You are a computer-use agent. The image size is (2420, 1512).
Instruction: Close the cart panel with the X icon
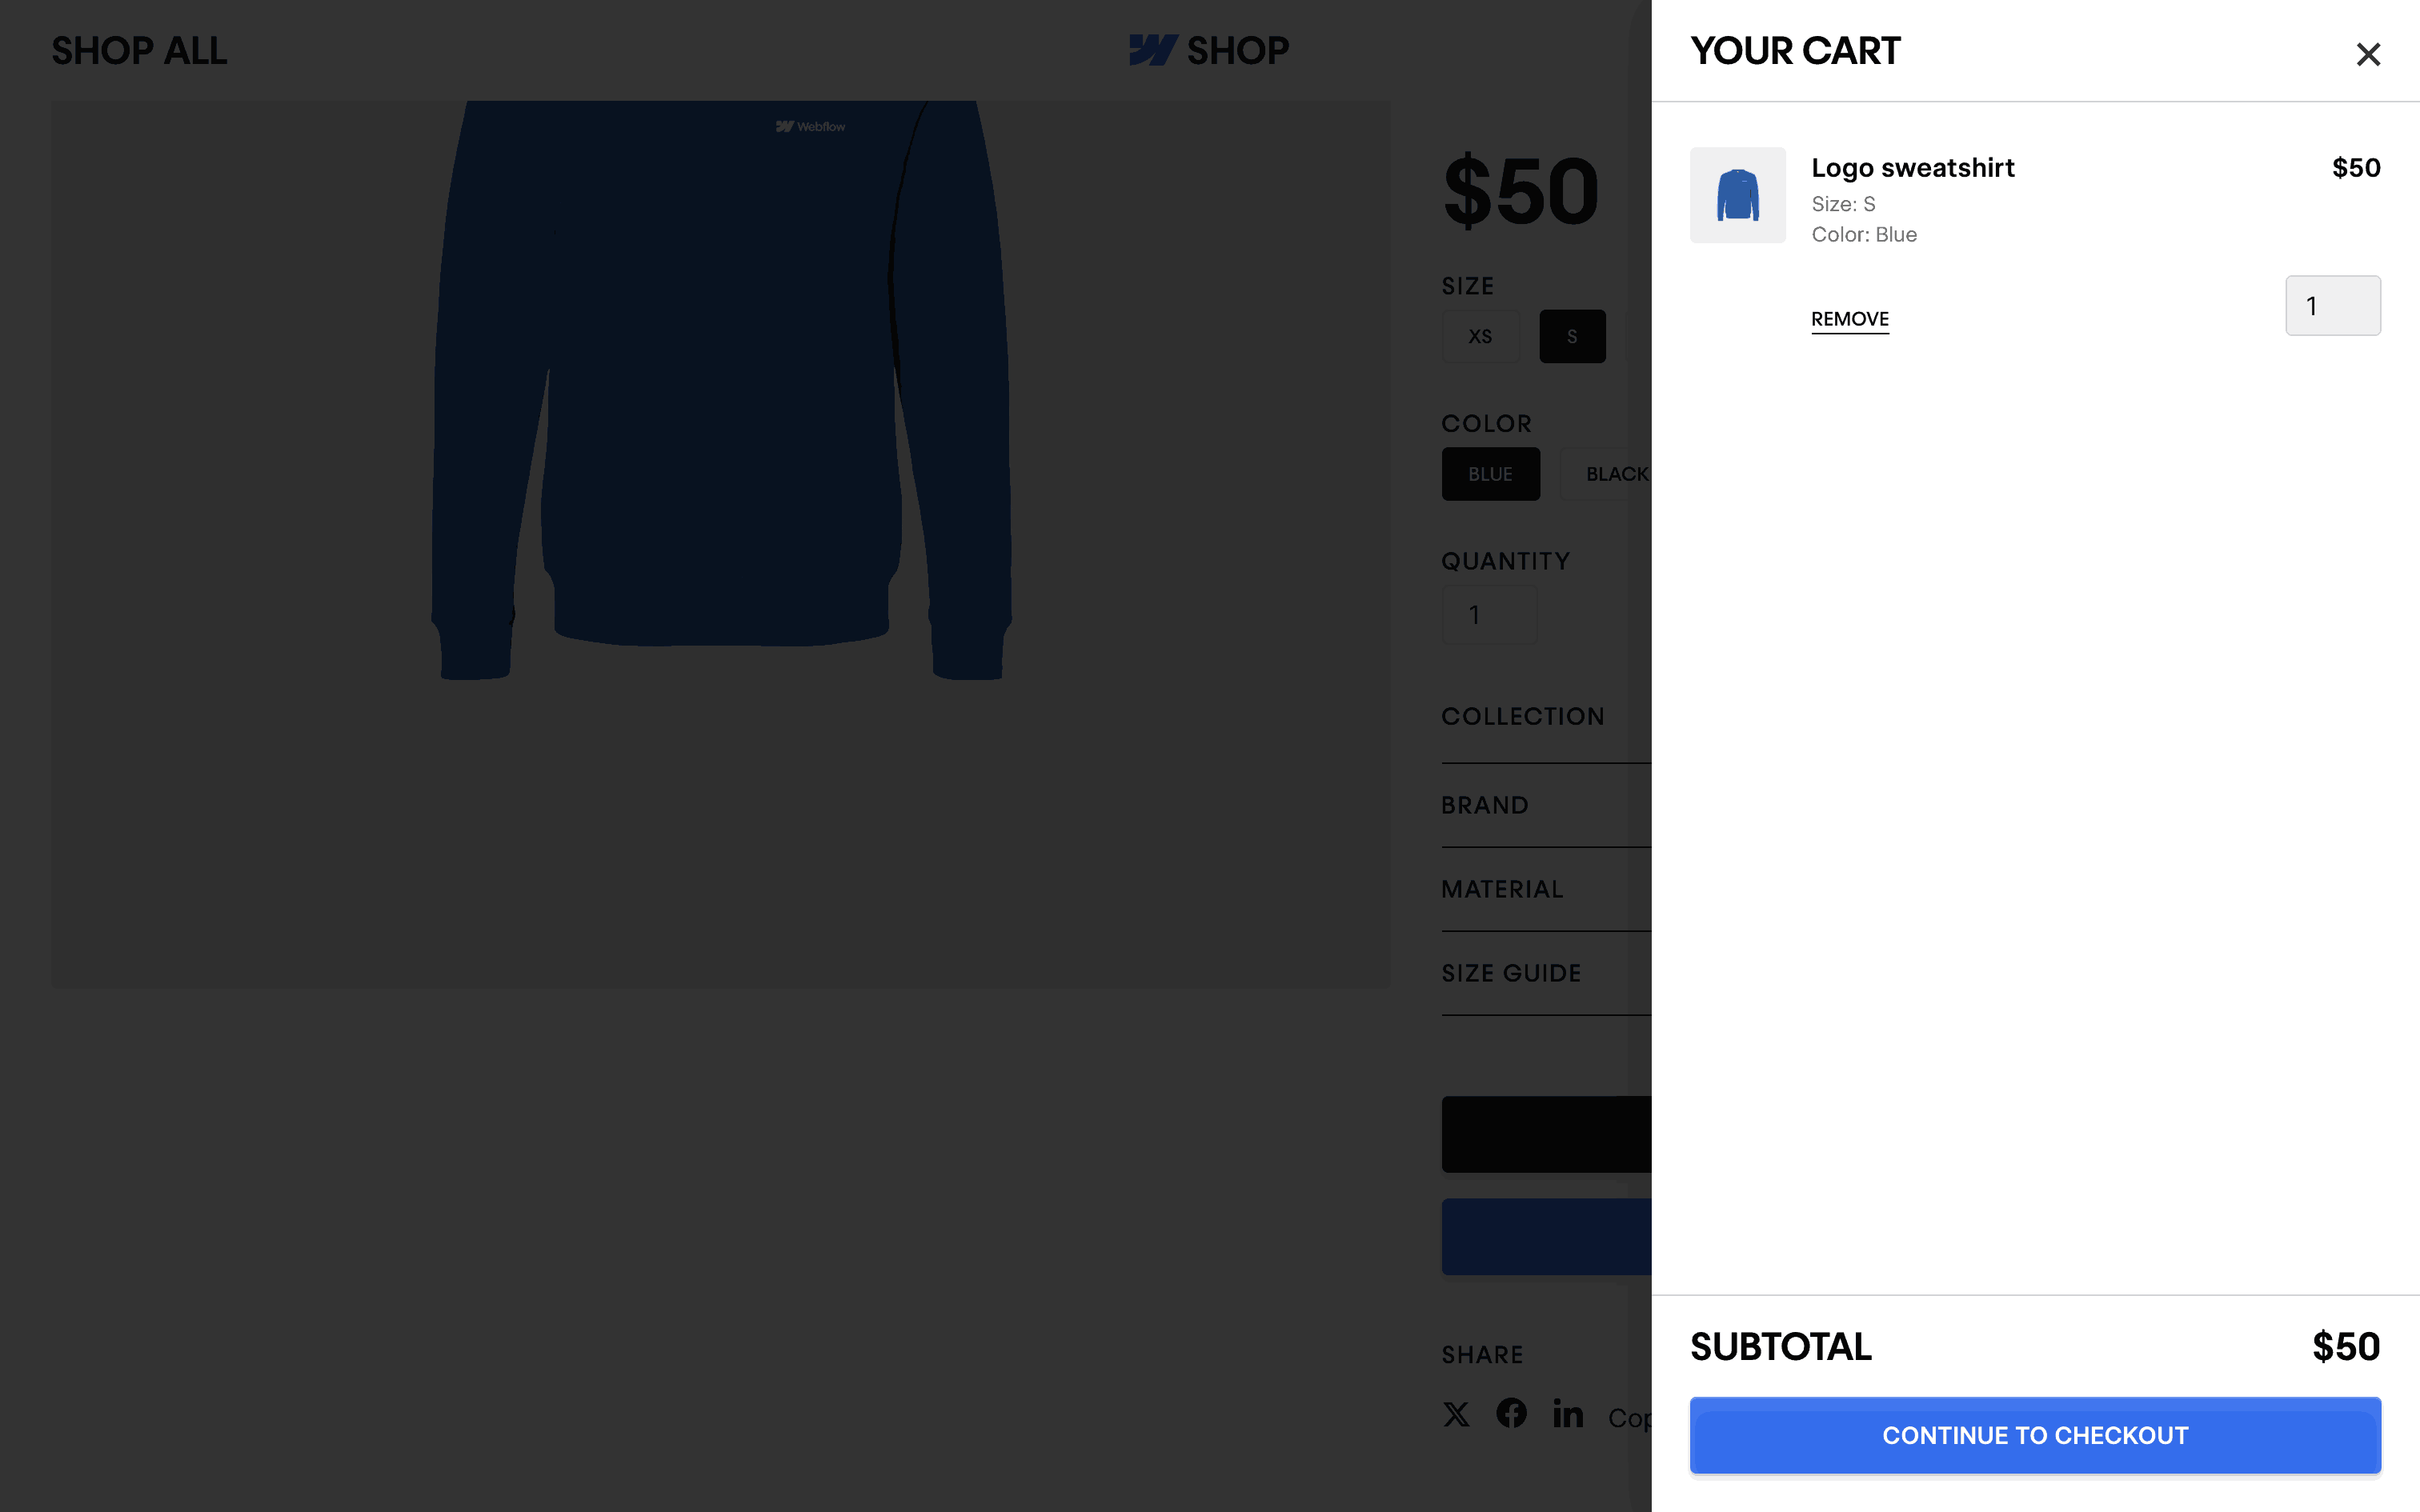tap(2367, 54)
